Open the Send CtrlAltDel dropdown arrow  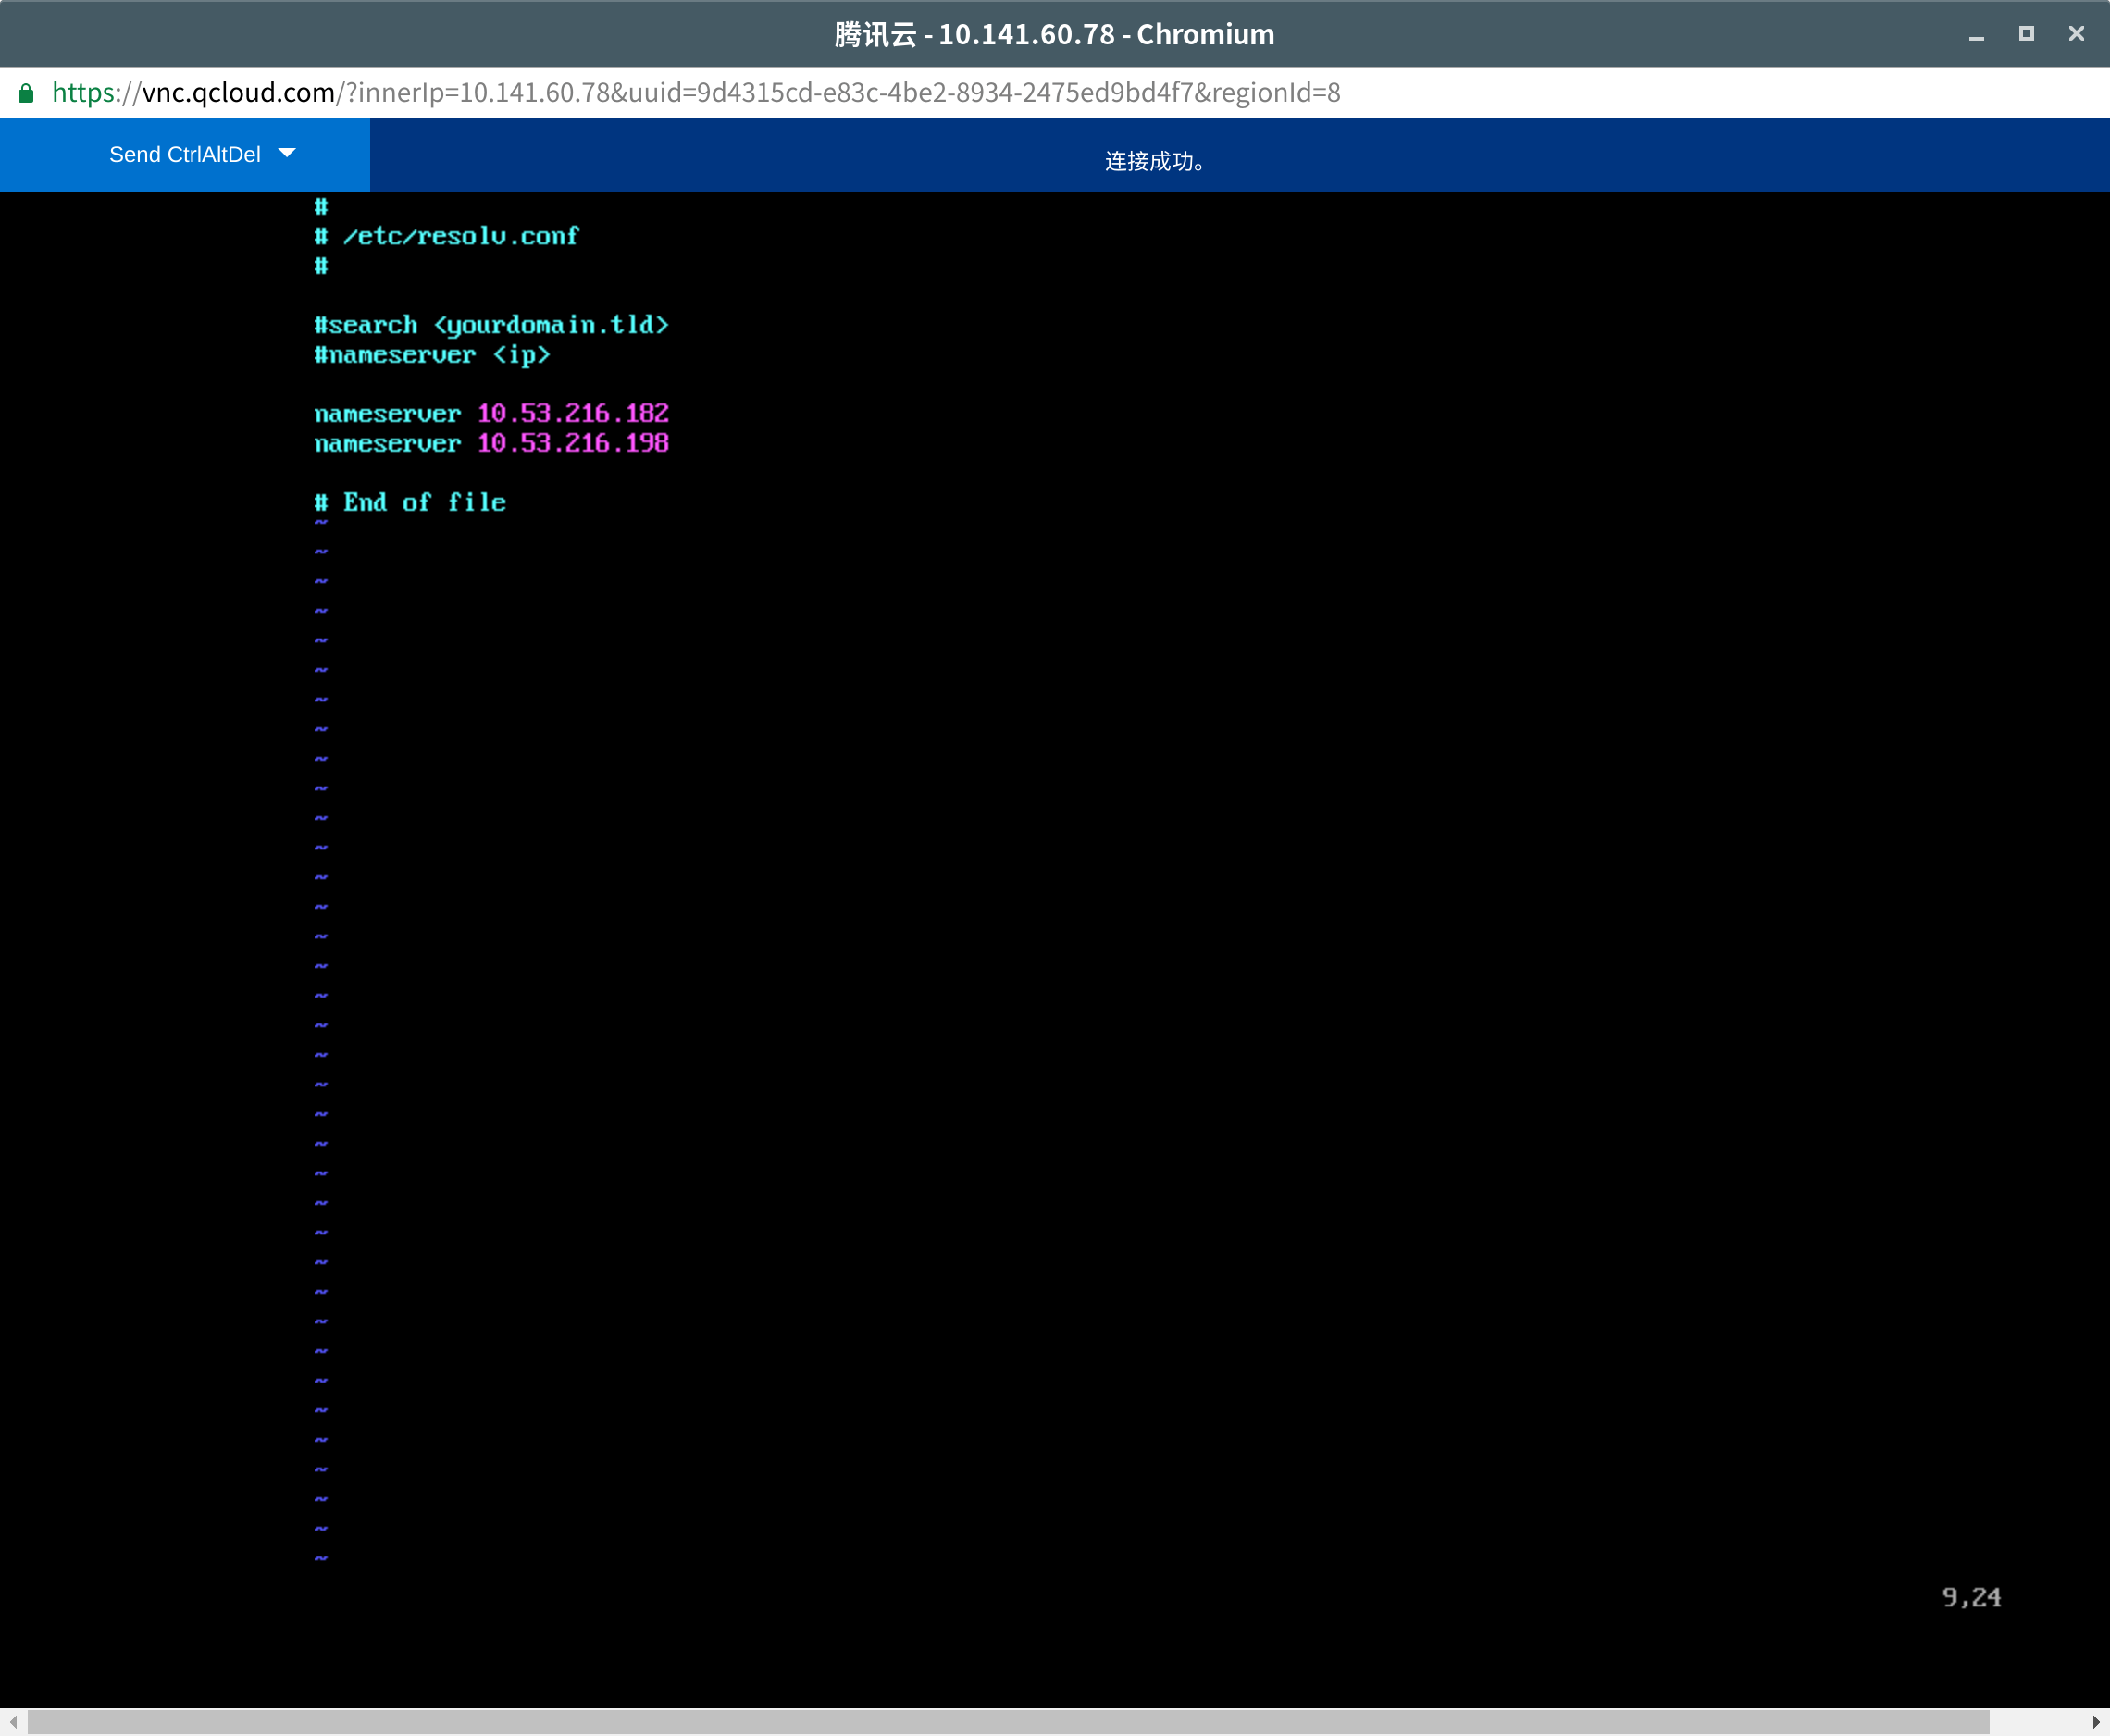[x=287, y=153]
